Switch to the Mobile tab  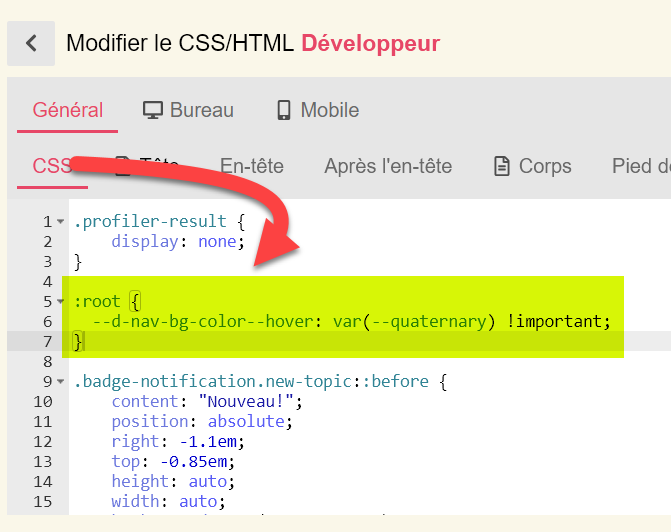pos(318,110)
